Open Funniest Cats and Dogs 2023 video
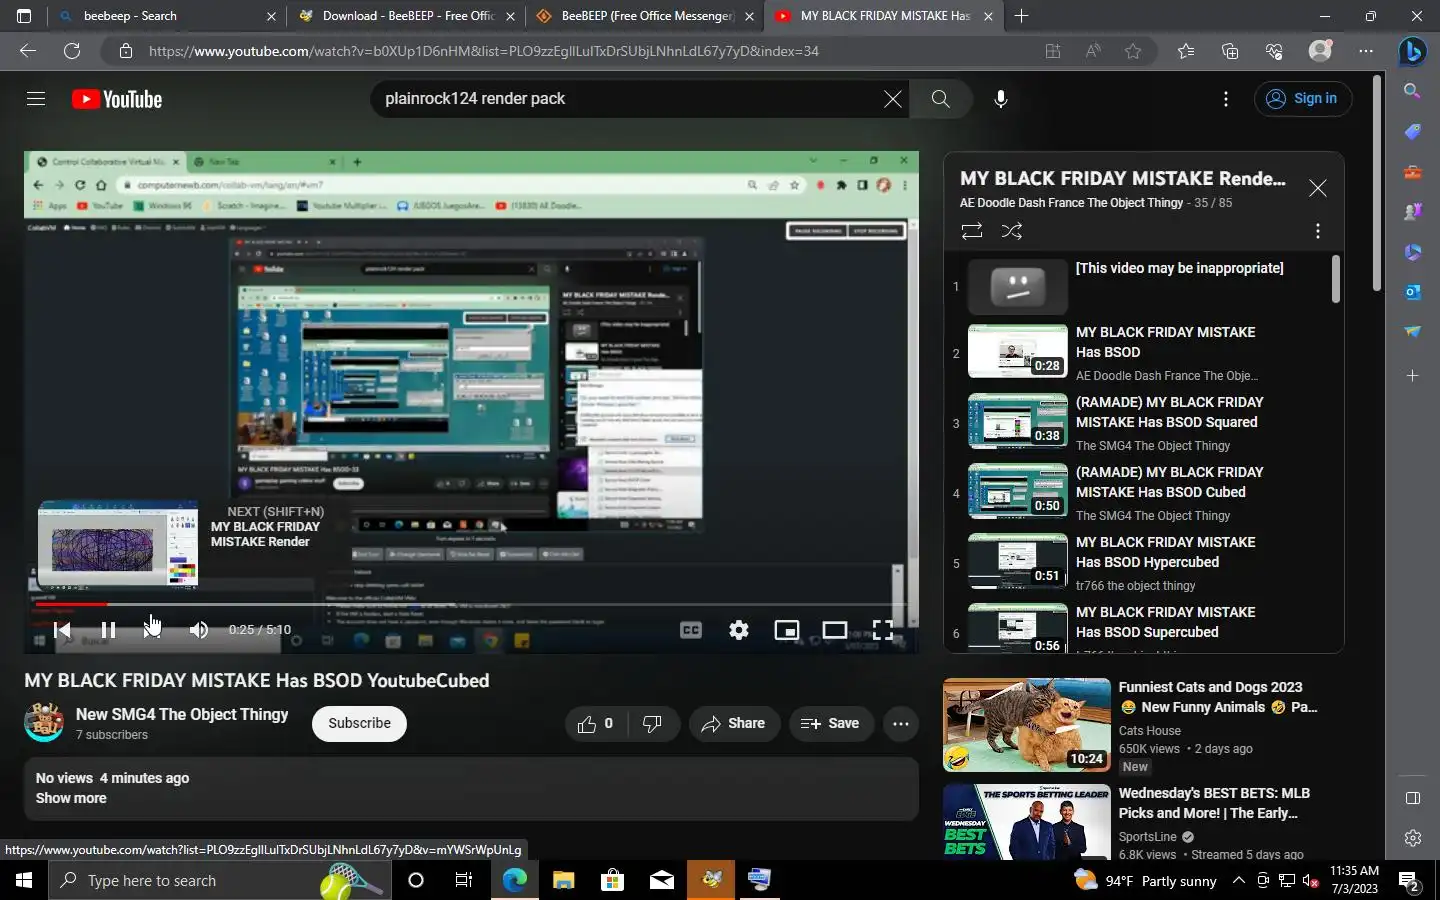Image resolution: width=1440 pixels, height=900 pixels. pos(1218,697)
